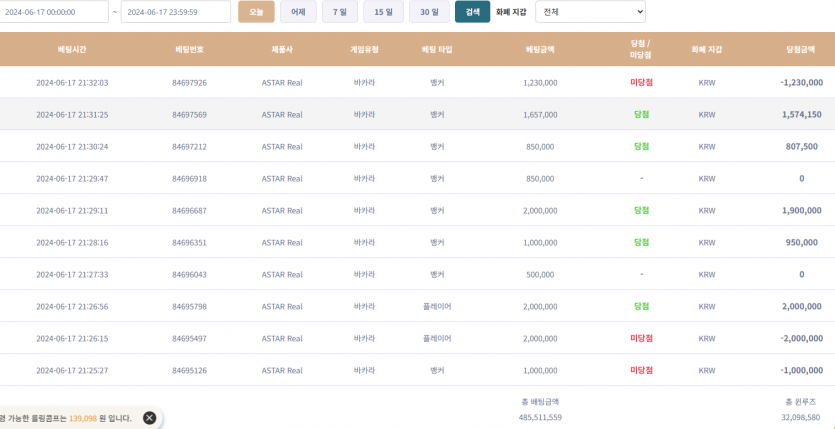Click the winning amount 807,500
835x429 pixels.
tap(801, 146)
